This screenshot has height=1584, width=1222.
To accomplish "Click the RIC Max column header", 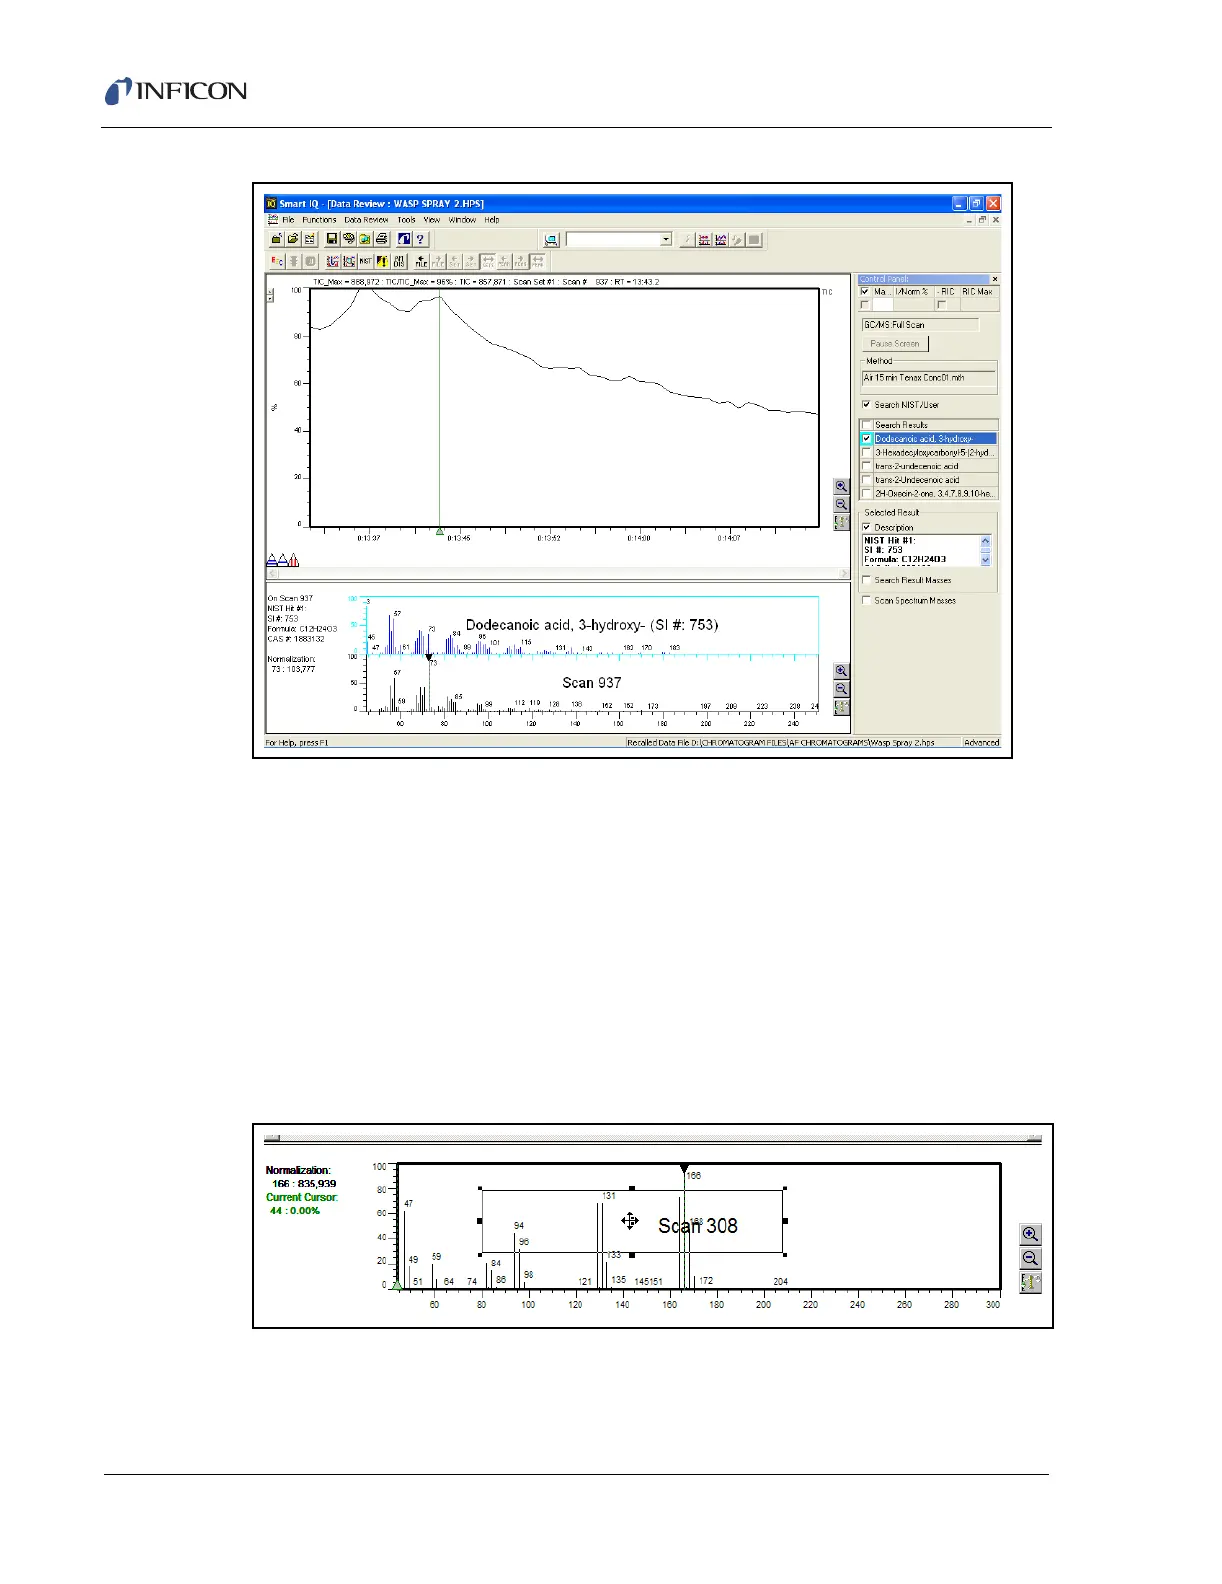I will tap(977, 292).
